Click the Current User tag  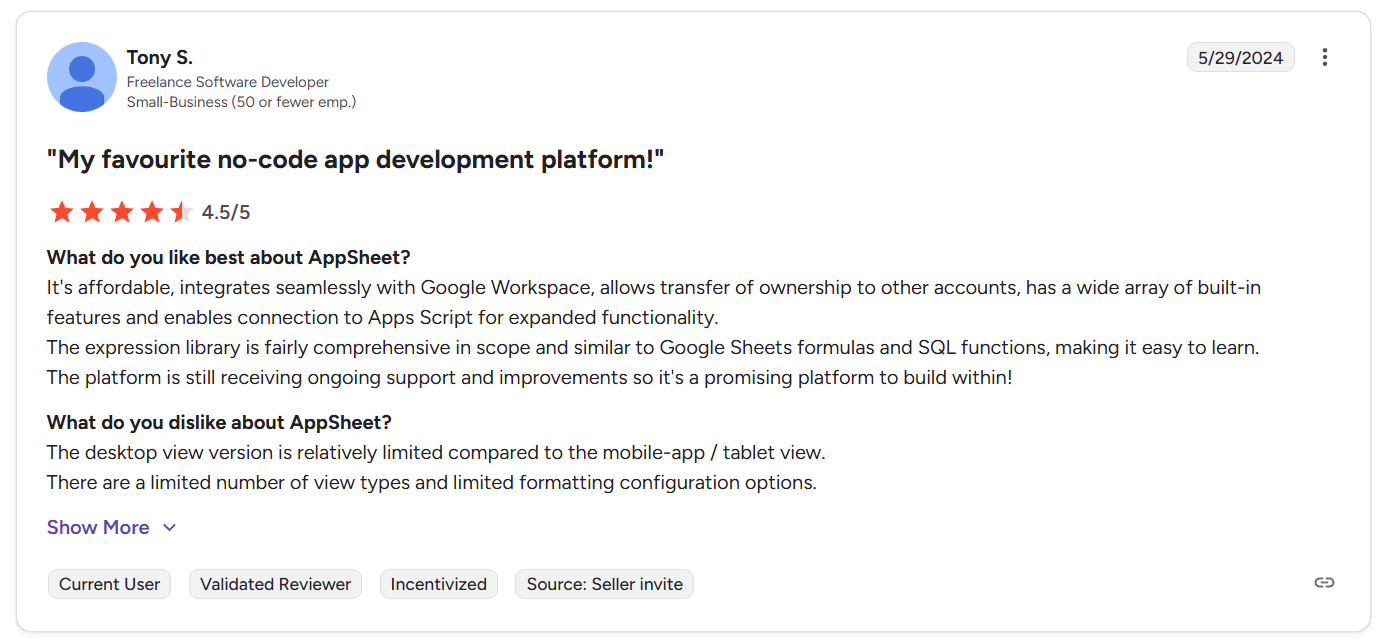tap(110, 584)
